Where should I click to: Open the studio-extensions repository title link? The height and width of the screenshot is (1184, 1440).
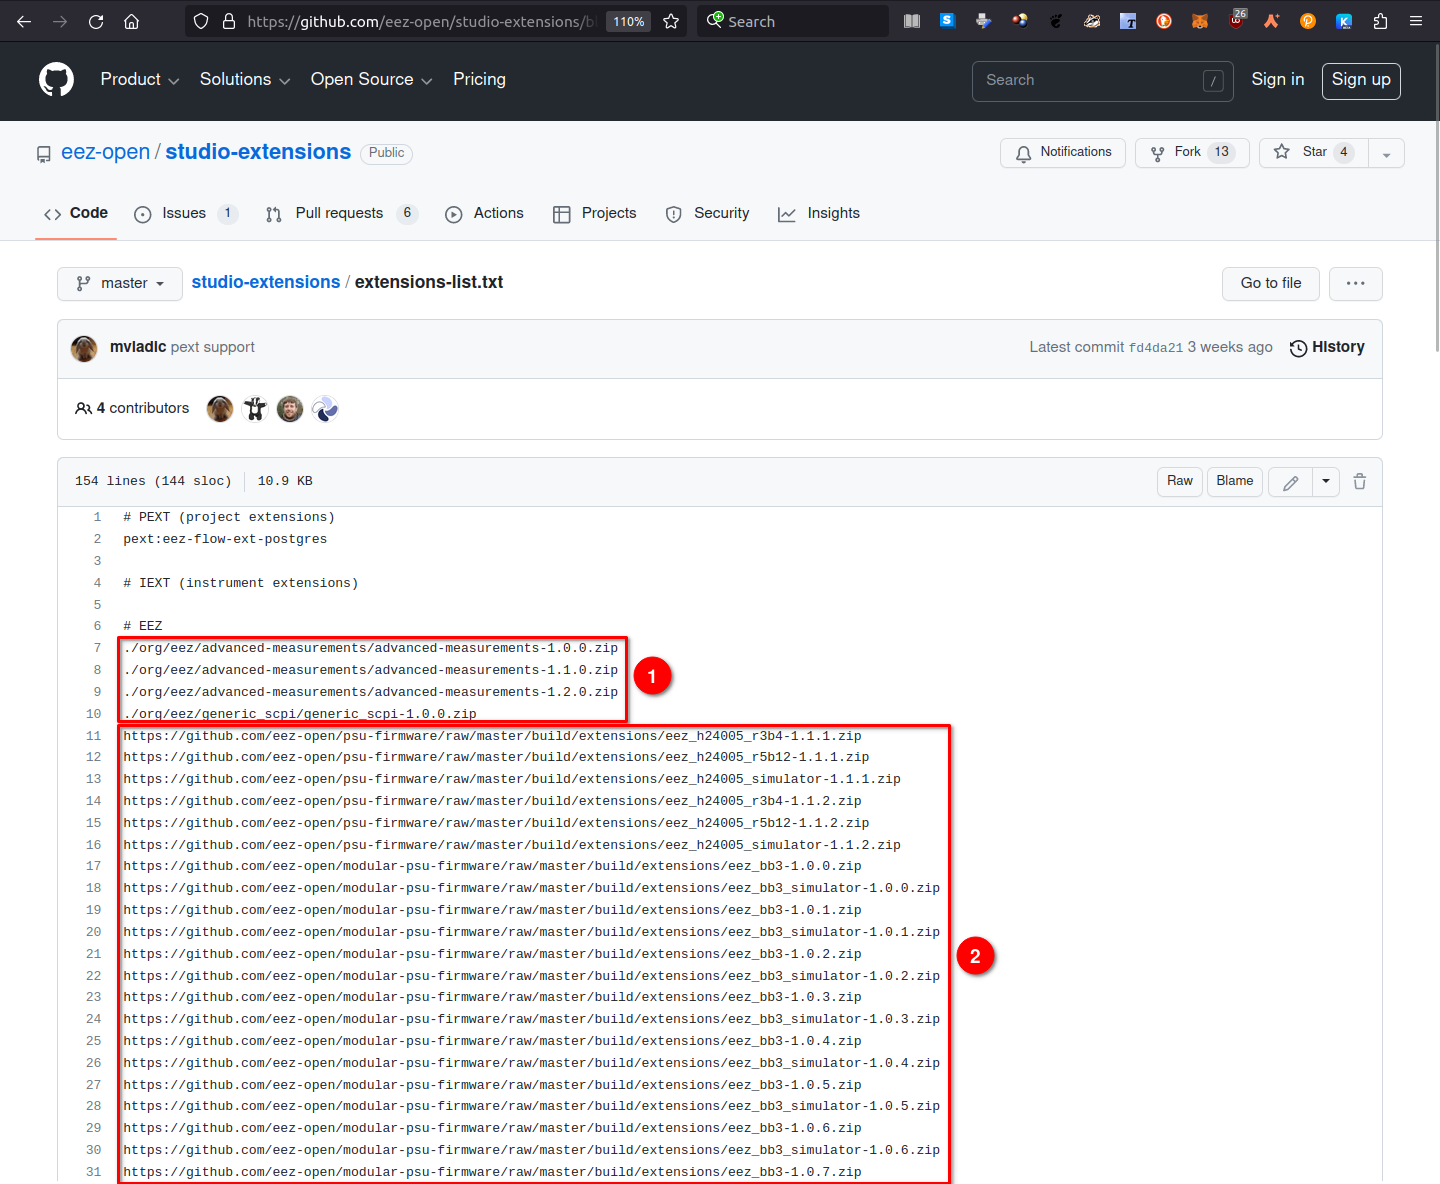tap(258, 152)
